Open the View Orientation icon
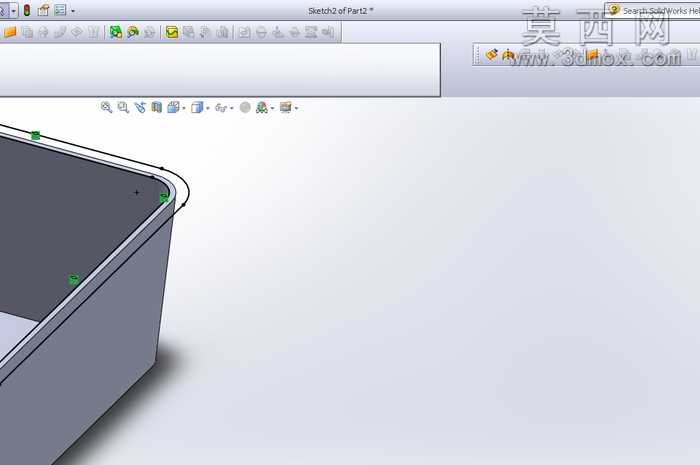The width and height of the screenshot is (700, 465). pos(173,108)
